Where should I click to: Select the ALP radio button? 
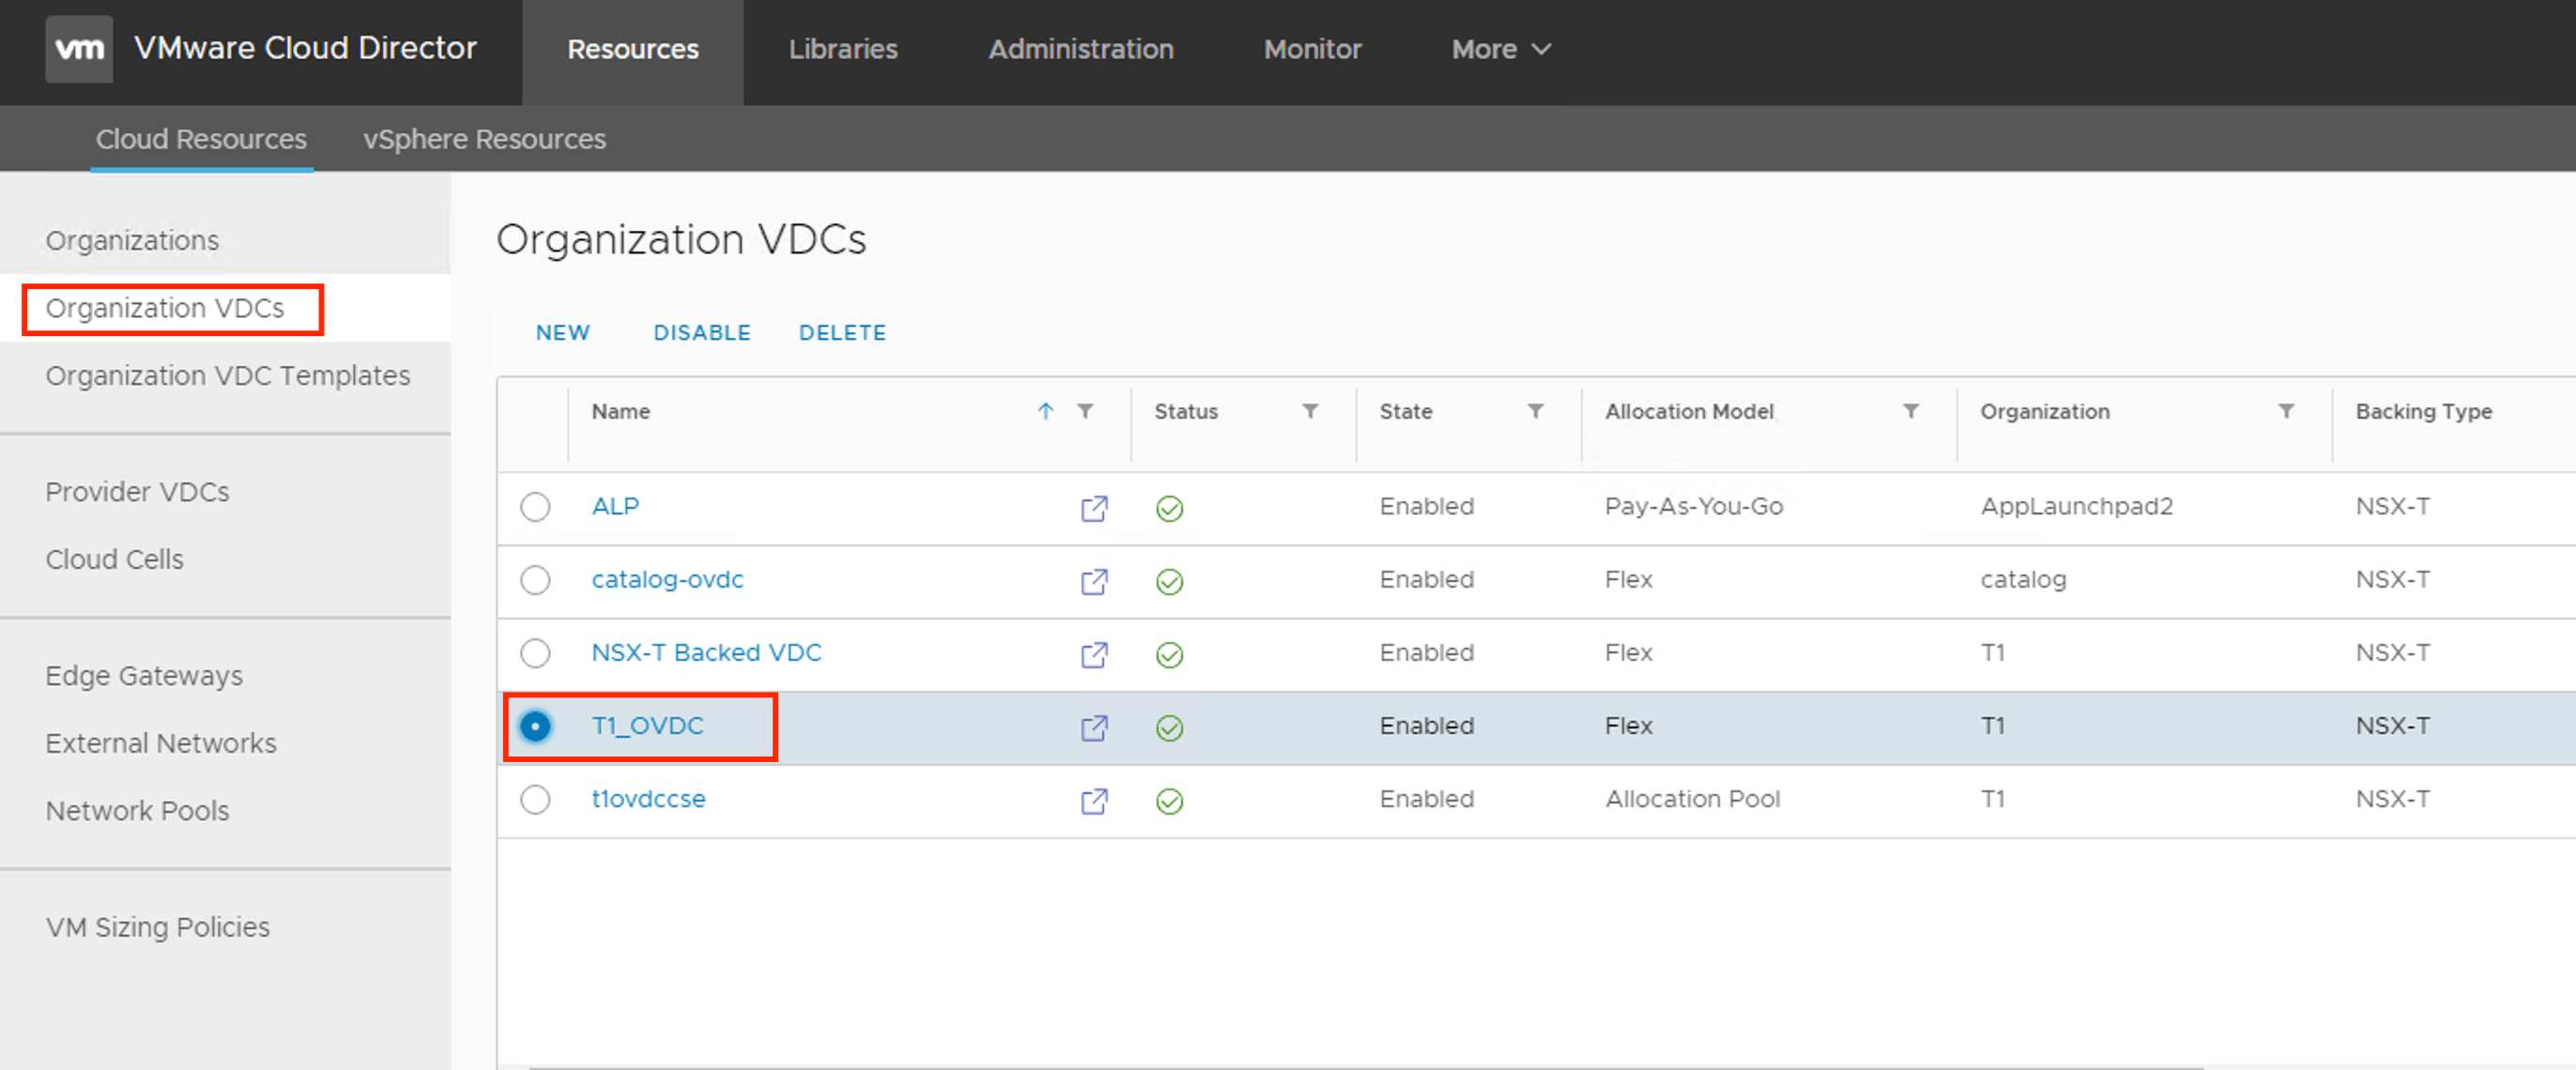click(535, 507)
